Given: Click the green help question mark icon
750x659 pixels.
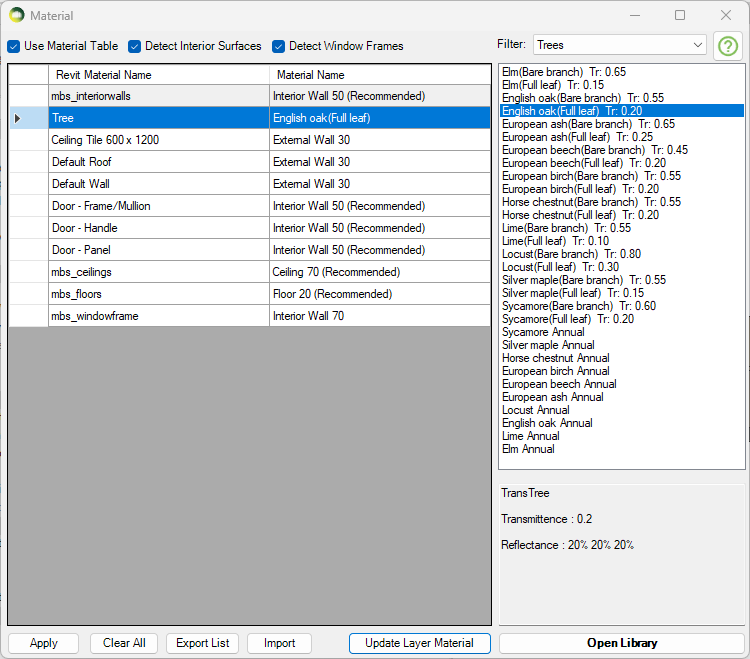Looking at the screenshot, I should [x=727, y=46].
